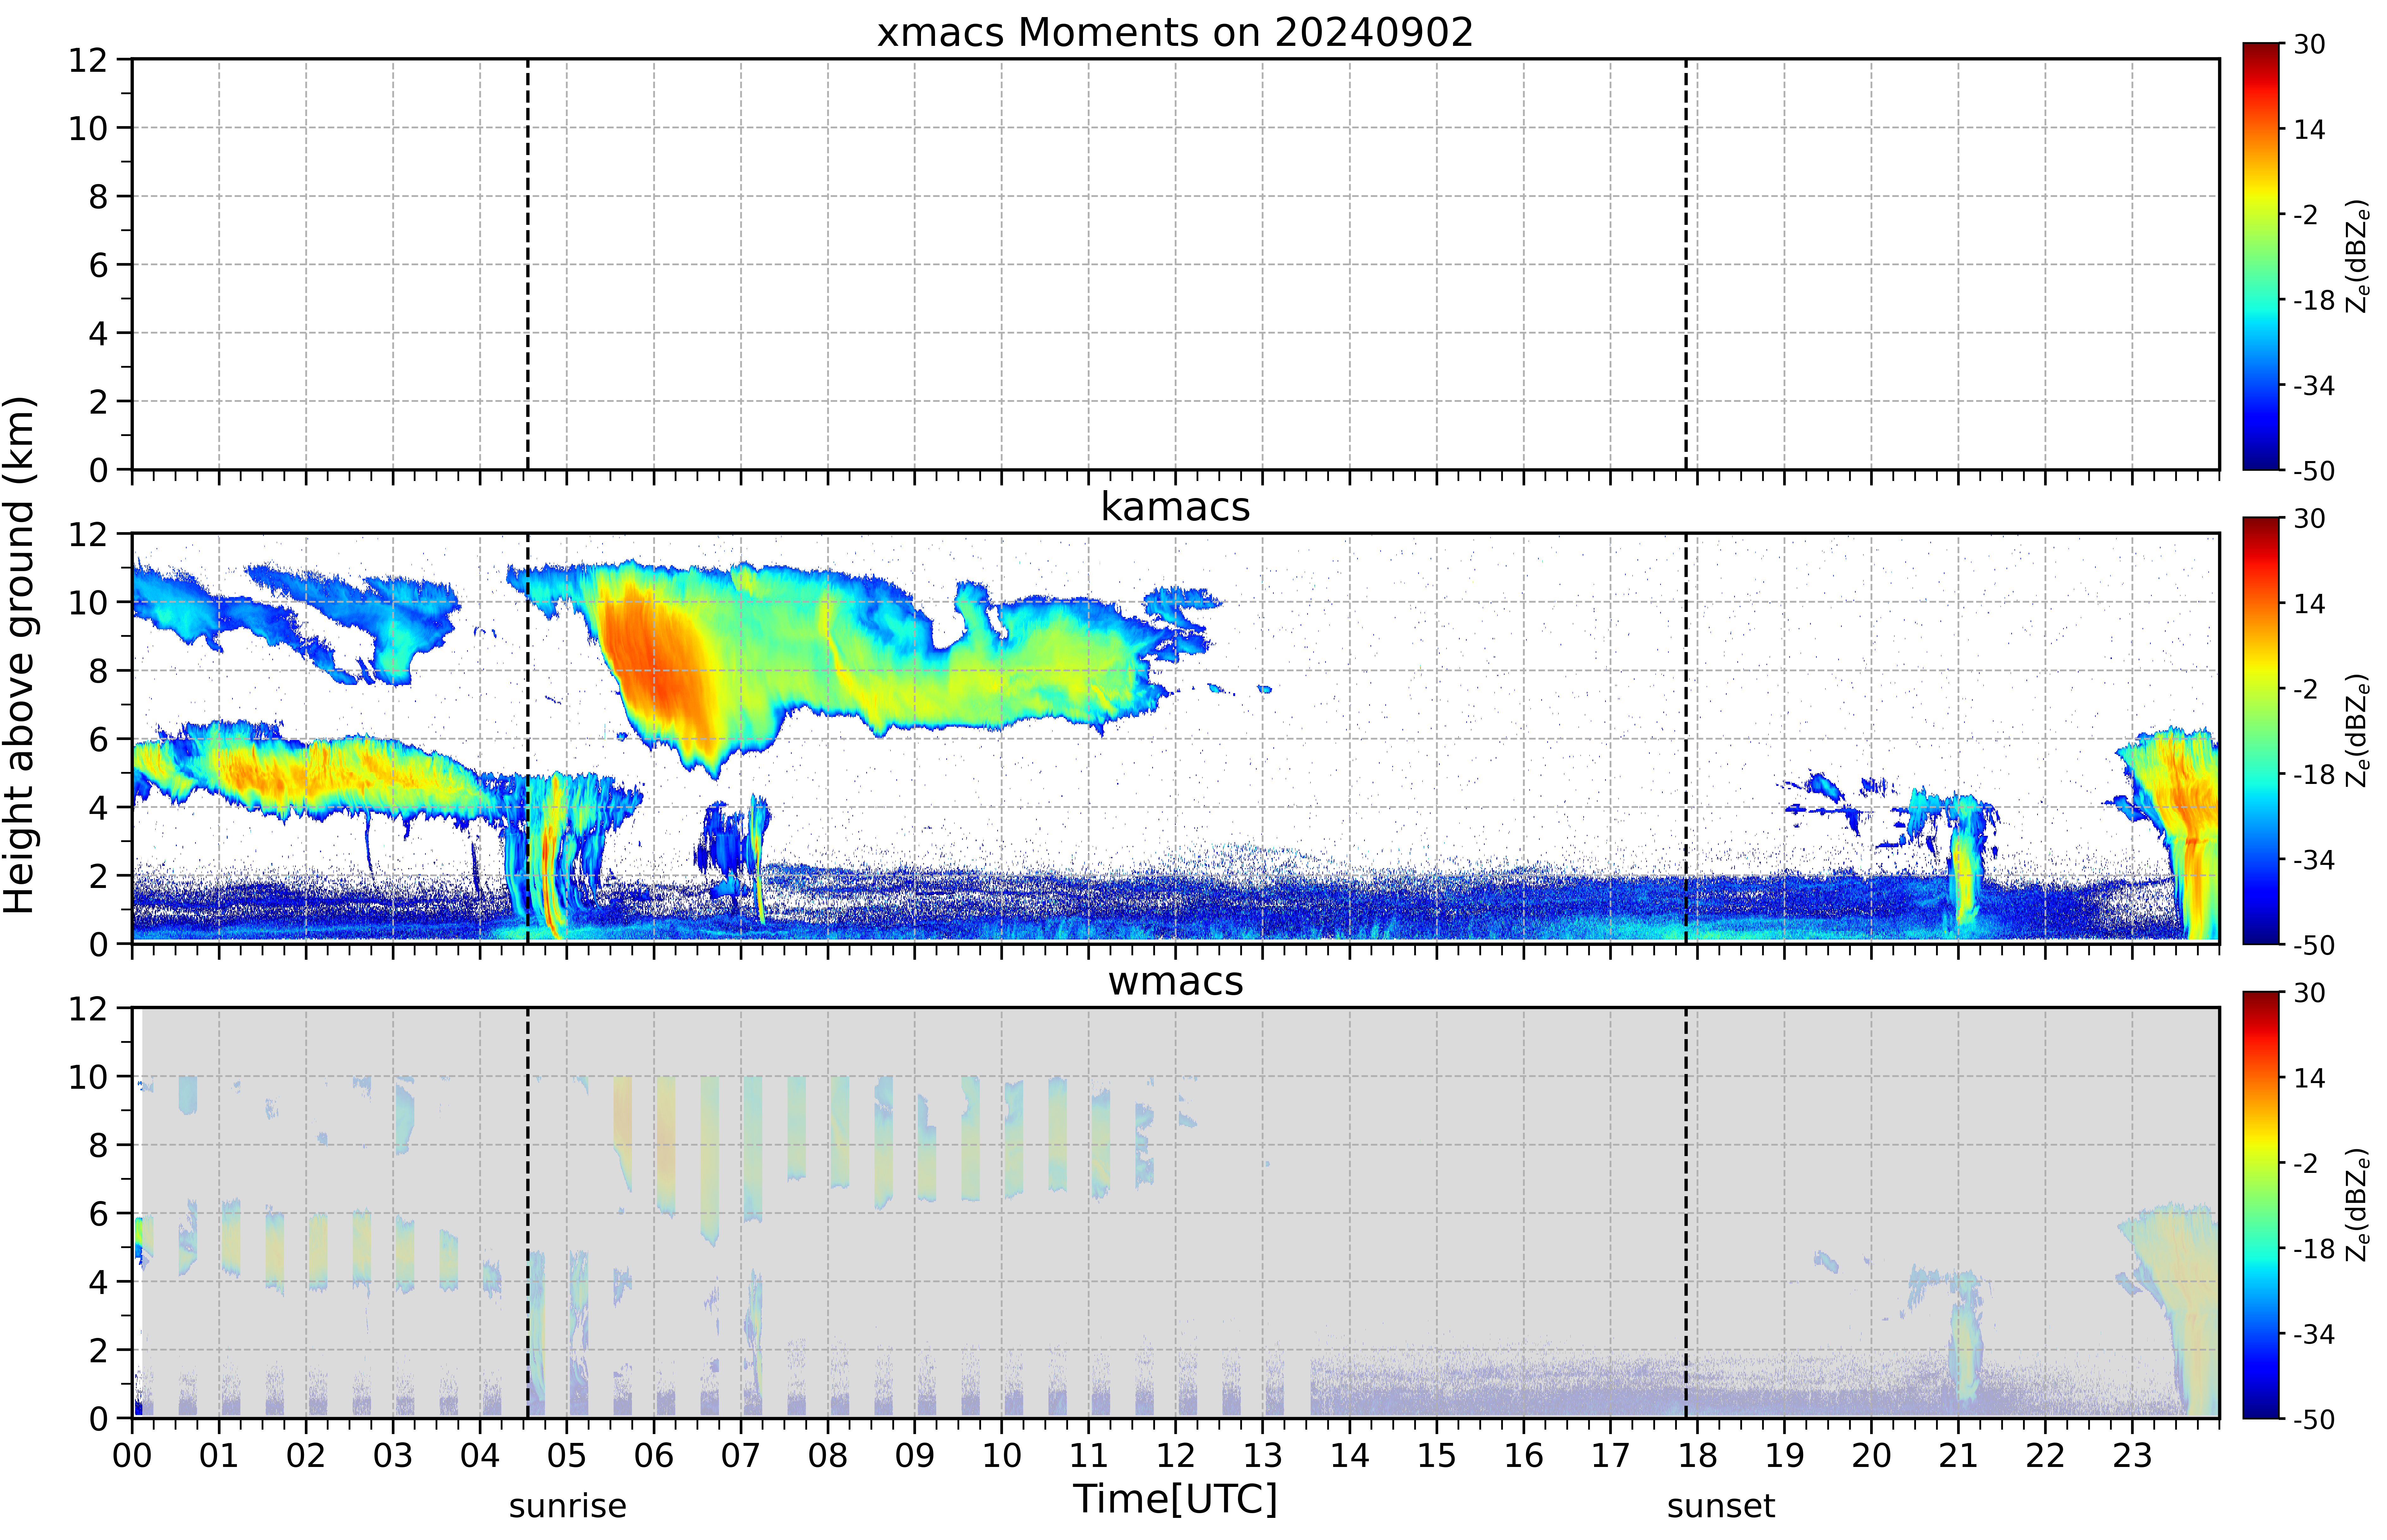Click the dashed sunset line in the kamacs panel
2387x1540 pixels.
click(1685, 738)
